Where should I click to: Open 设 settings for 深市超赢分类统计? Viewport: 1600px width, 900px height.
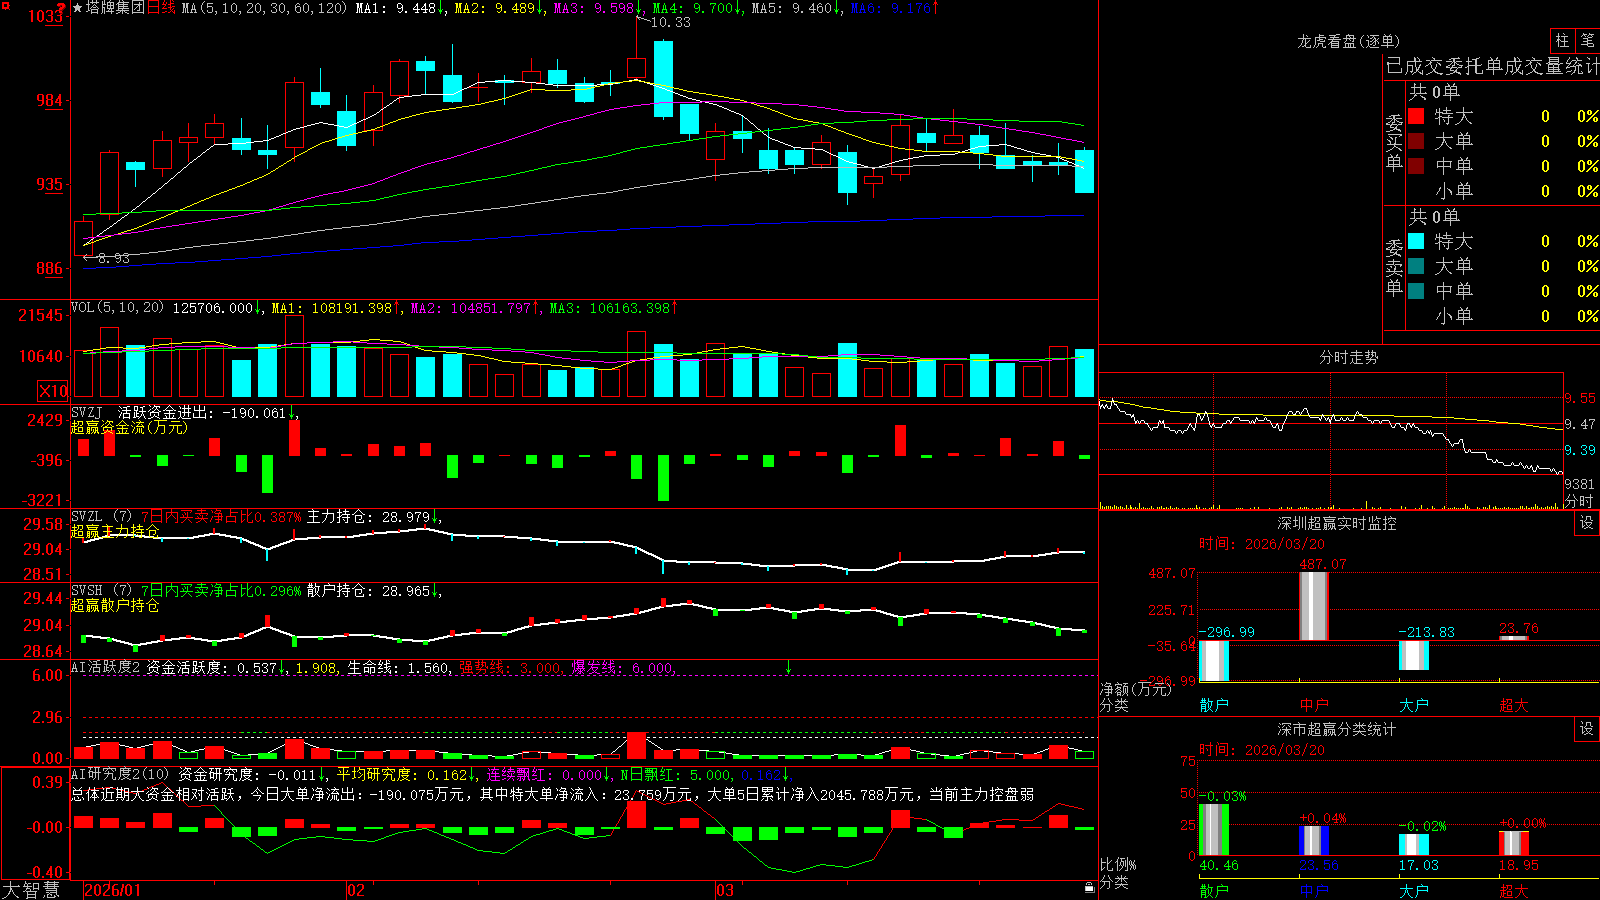click(x=1587, y=729)
